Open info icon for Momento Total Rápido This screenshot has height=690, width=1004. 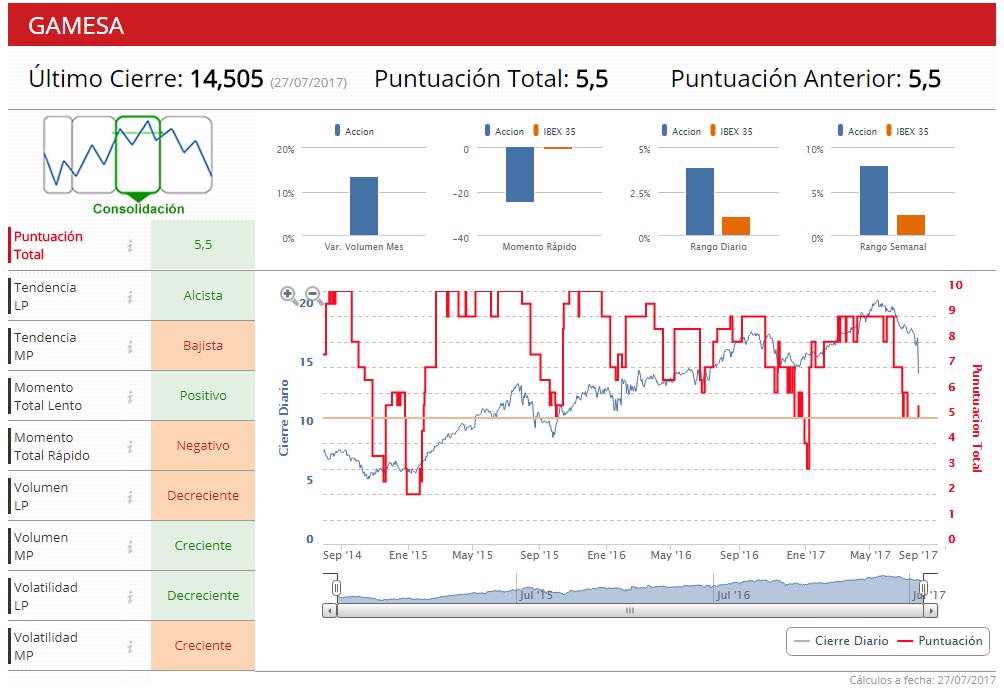click(x=130, y=446)
